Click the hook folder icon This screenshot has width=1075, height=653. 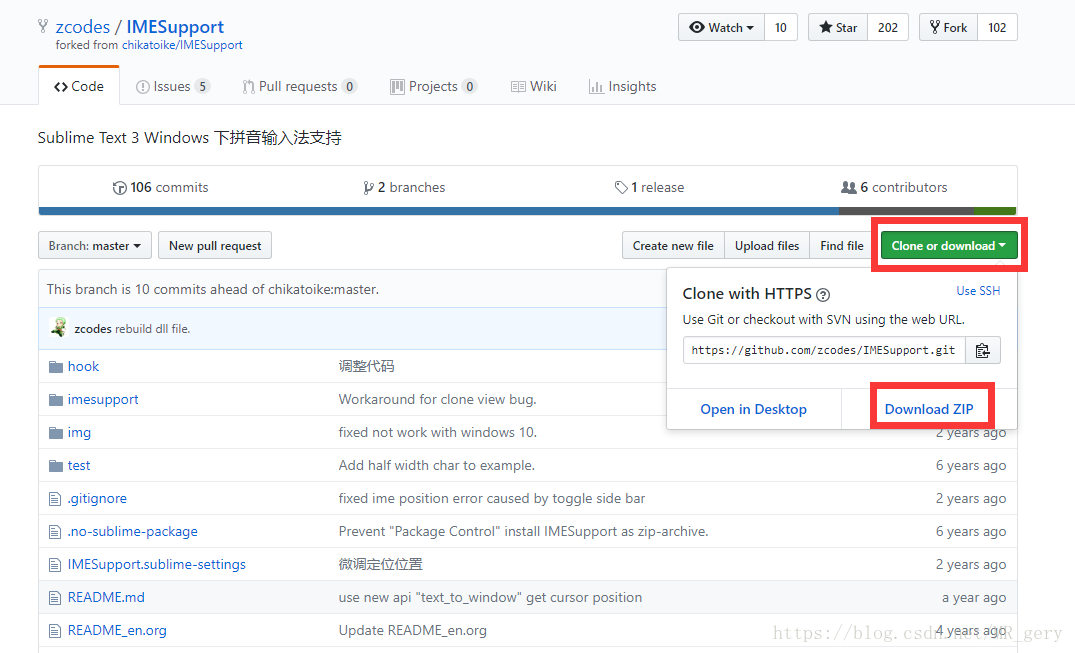56,367
